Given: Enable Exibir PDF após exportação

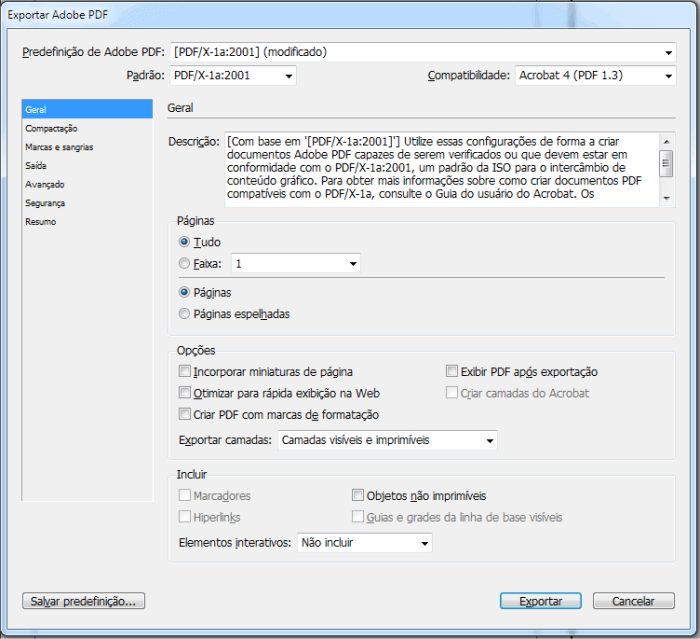Looking at the screenshot, I should (x=452, y=371).
